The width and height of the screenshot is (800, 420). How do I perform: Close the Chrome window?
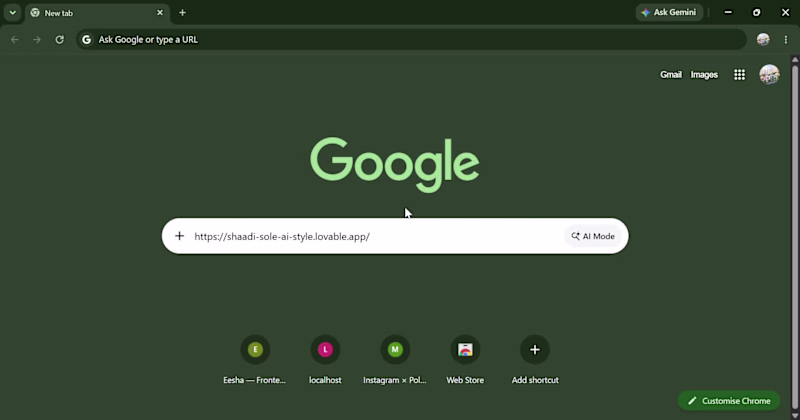click(x=786, y=12)
